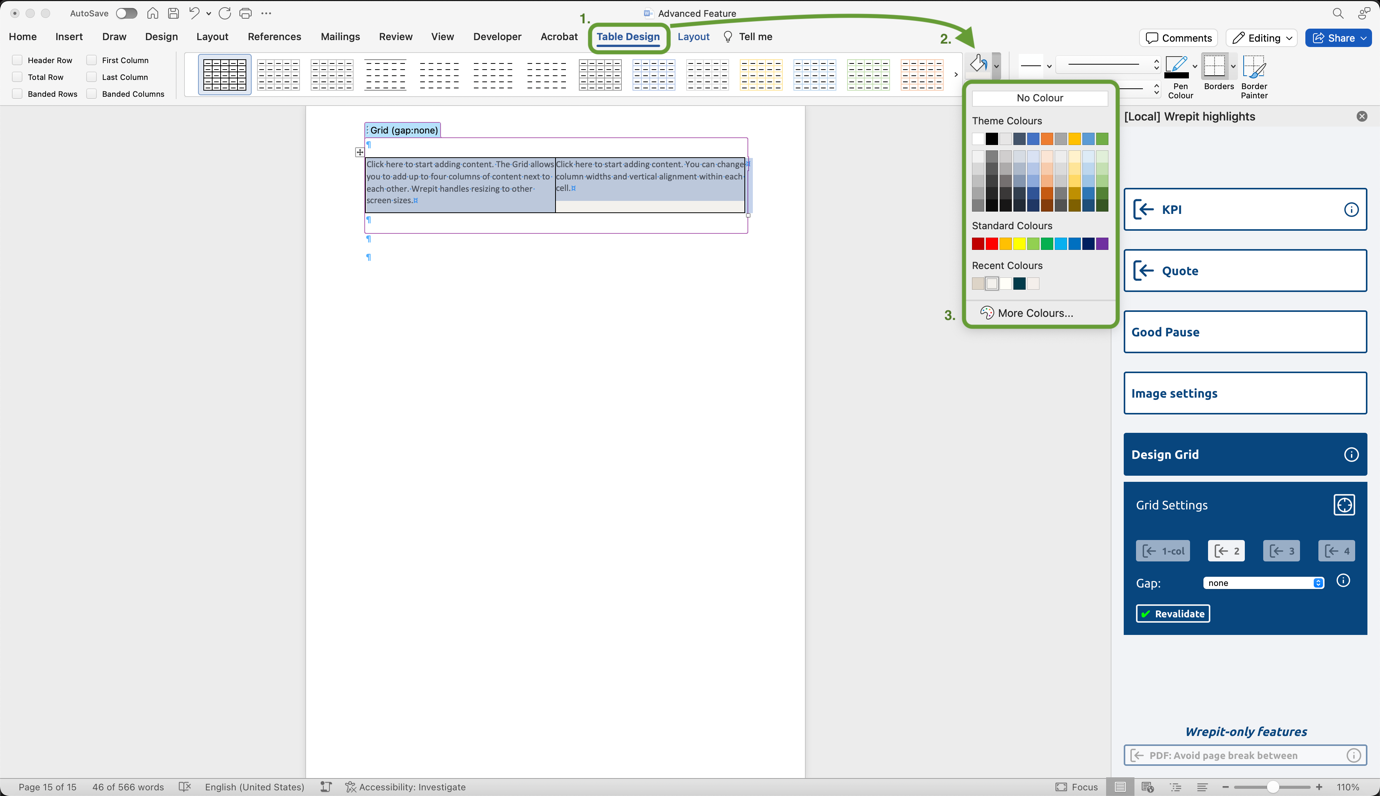
Task: Open More Colours dialog
Action: point(1027,313)
